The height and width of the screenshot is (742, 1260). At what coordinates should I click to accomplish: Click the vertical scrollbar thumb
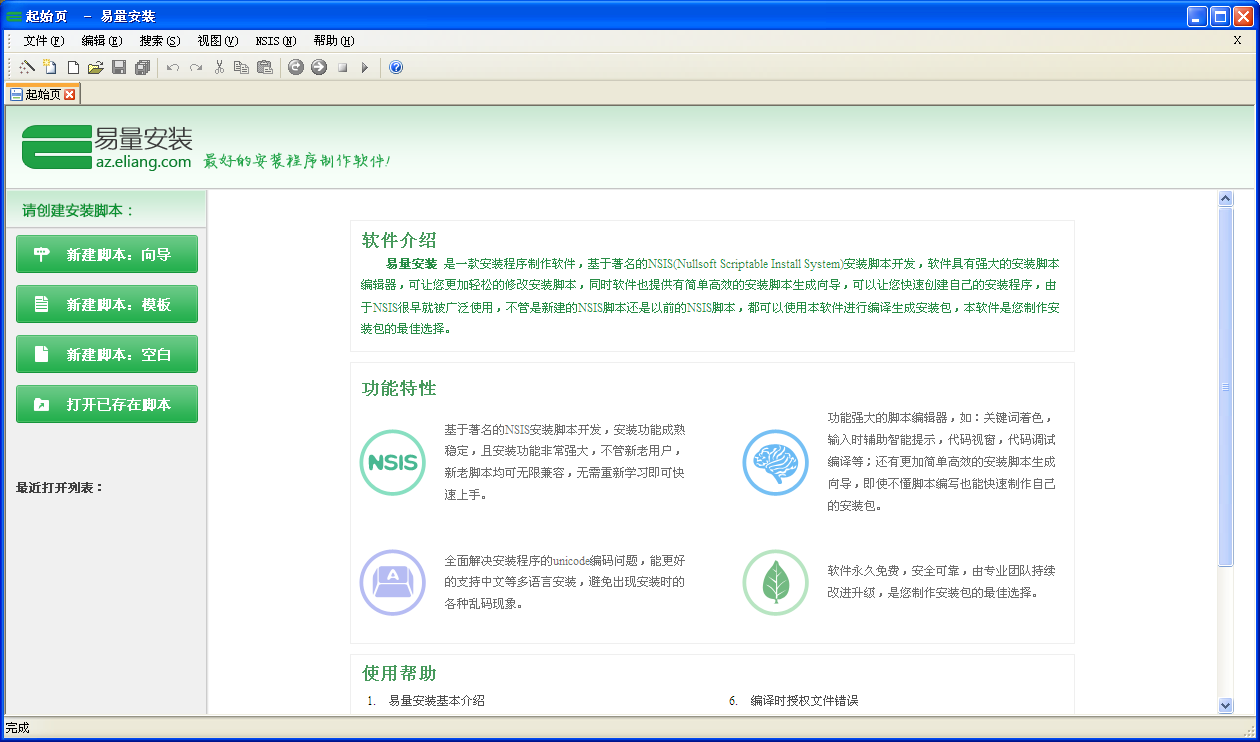(1226, 387)
